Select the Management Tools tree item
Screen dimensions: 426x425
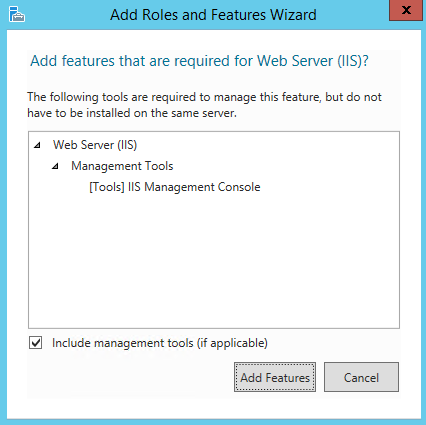click(x=122, y=166)
